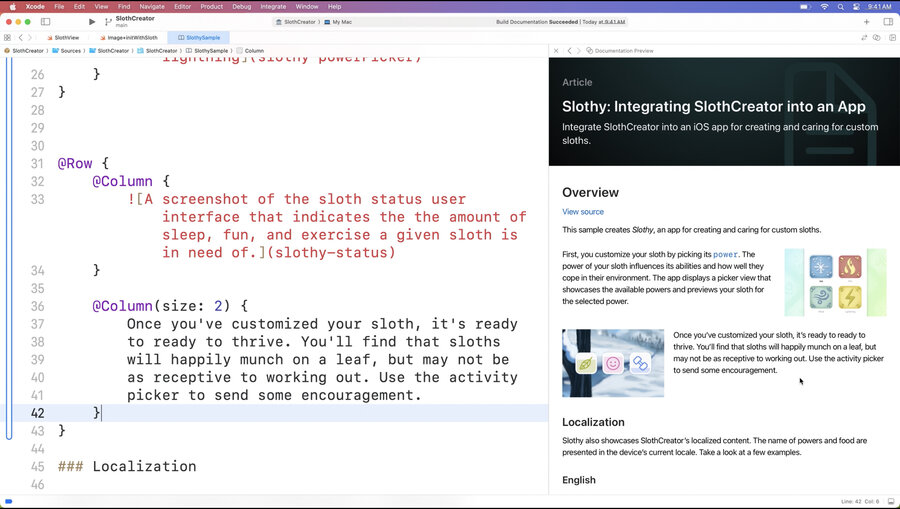Click the power link in the overview
900x509 pixels.
pyautogui.click(x=726, y=254)
